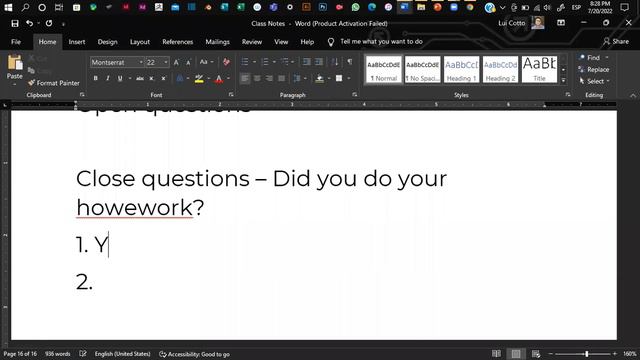
Task: Insert a bulleted list
Action: pyautogui.click(x=245, y=62)
